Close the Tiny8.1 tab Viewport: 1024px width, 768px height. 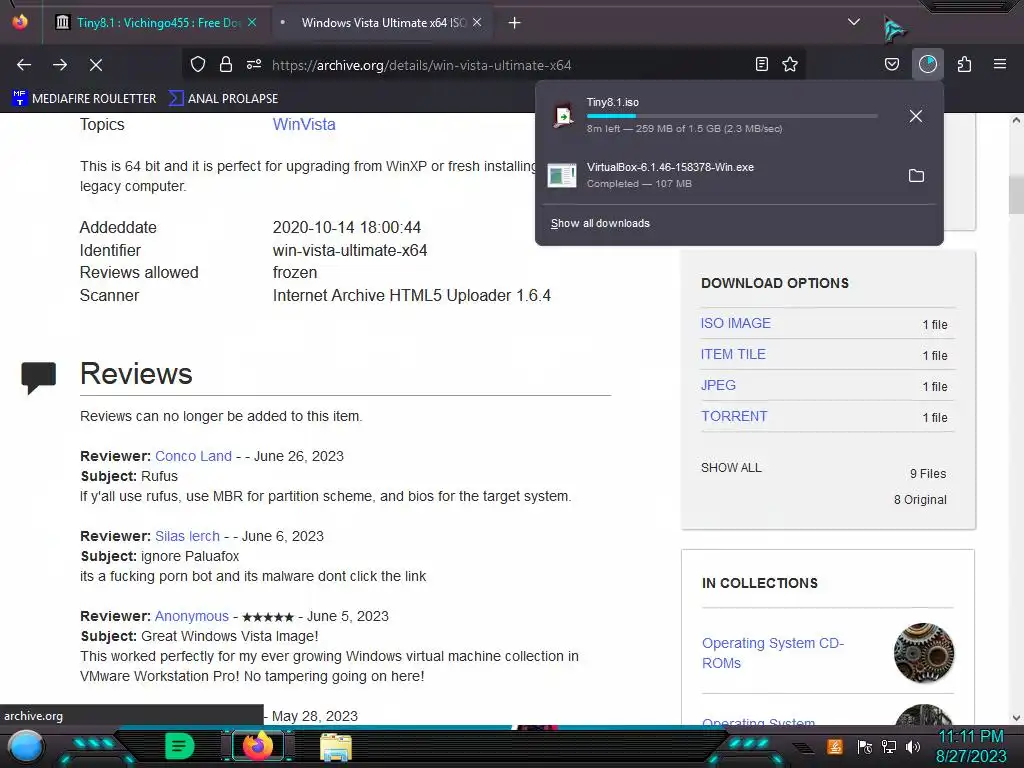(x=252, y=22)
